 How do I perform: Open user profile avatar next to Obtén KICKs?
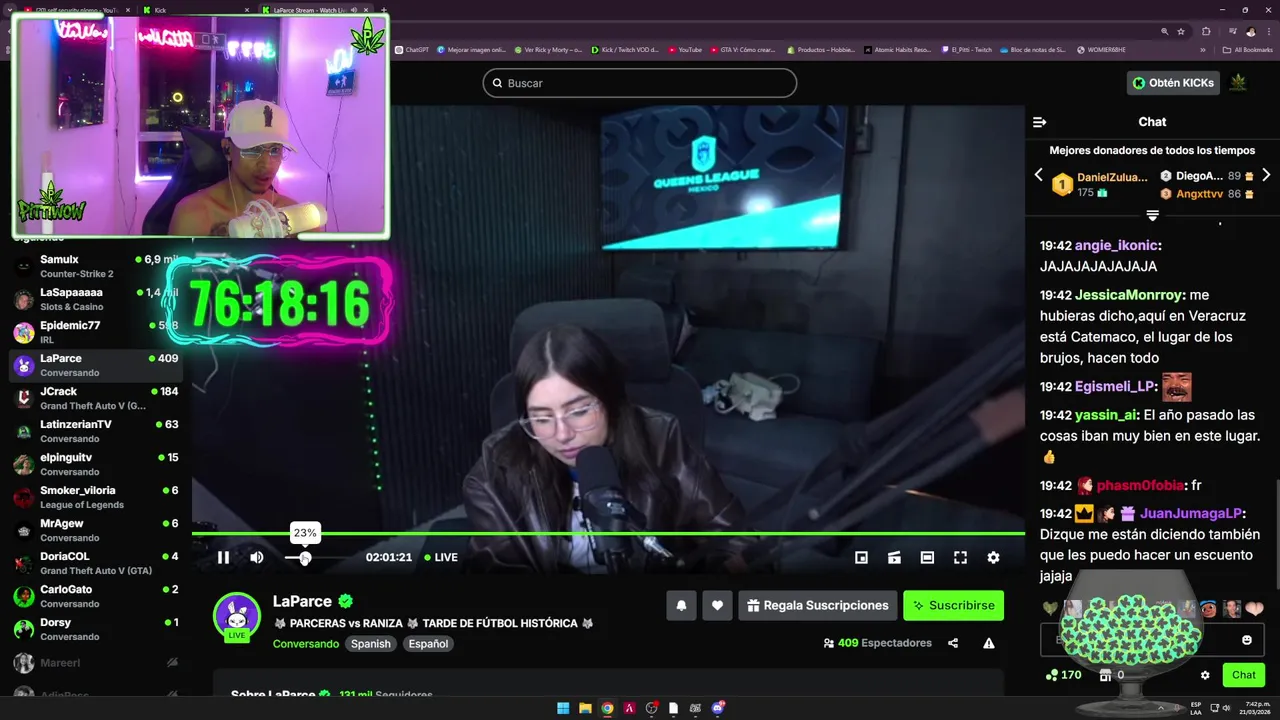pos(1238,82)
